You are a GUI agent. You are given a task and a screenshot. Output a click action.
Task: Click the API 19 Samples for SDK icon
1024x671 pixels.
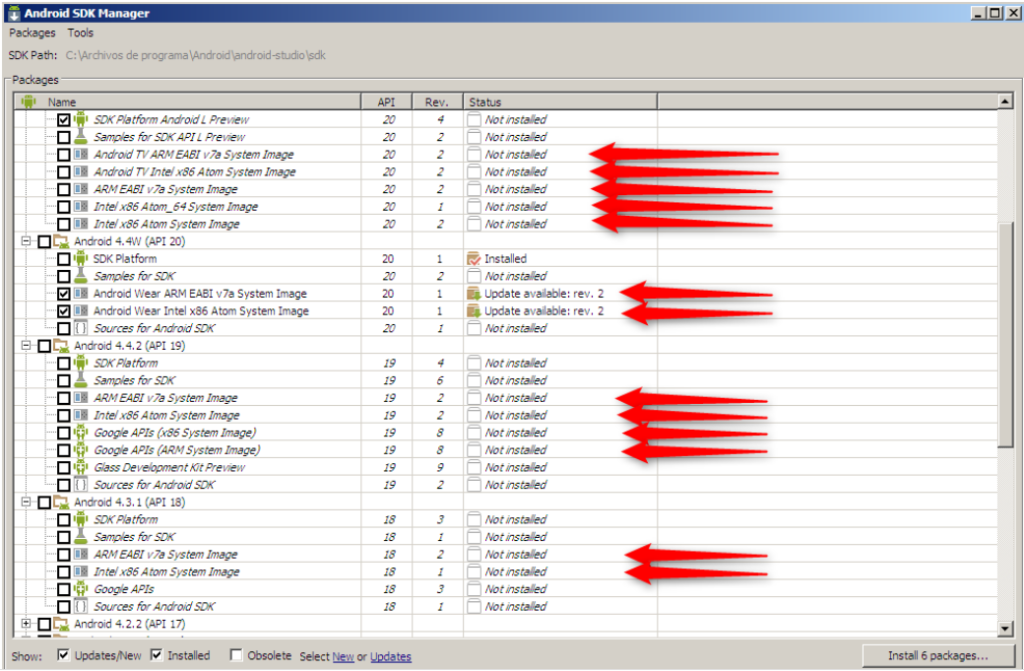(80, 380)
